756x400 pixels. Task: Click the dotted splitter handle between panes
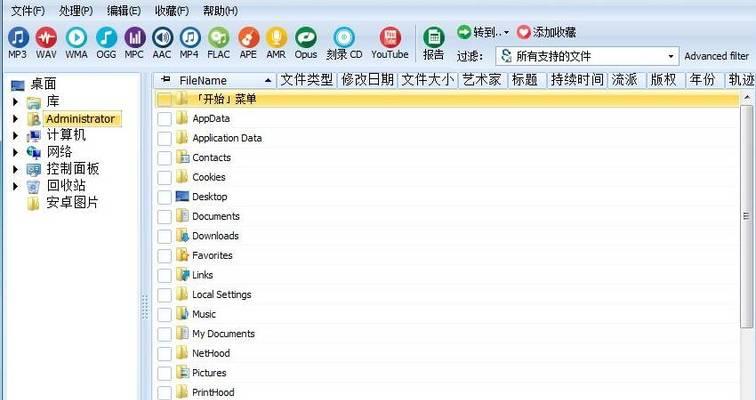(x=145, y=307)
